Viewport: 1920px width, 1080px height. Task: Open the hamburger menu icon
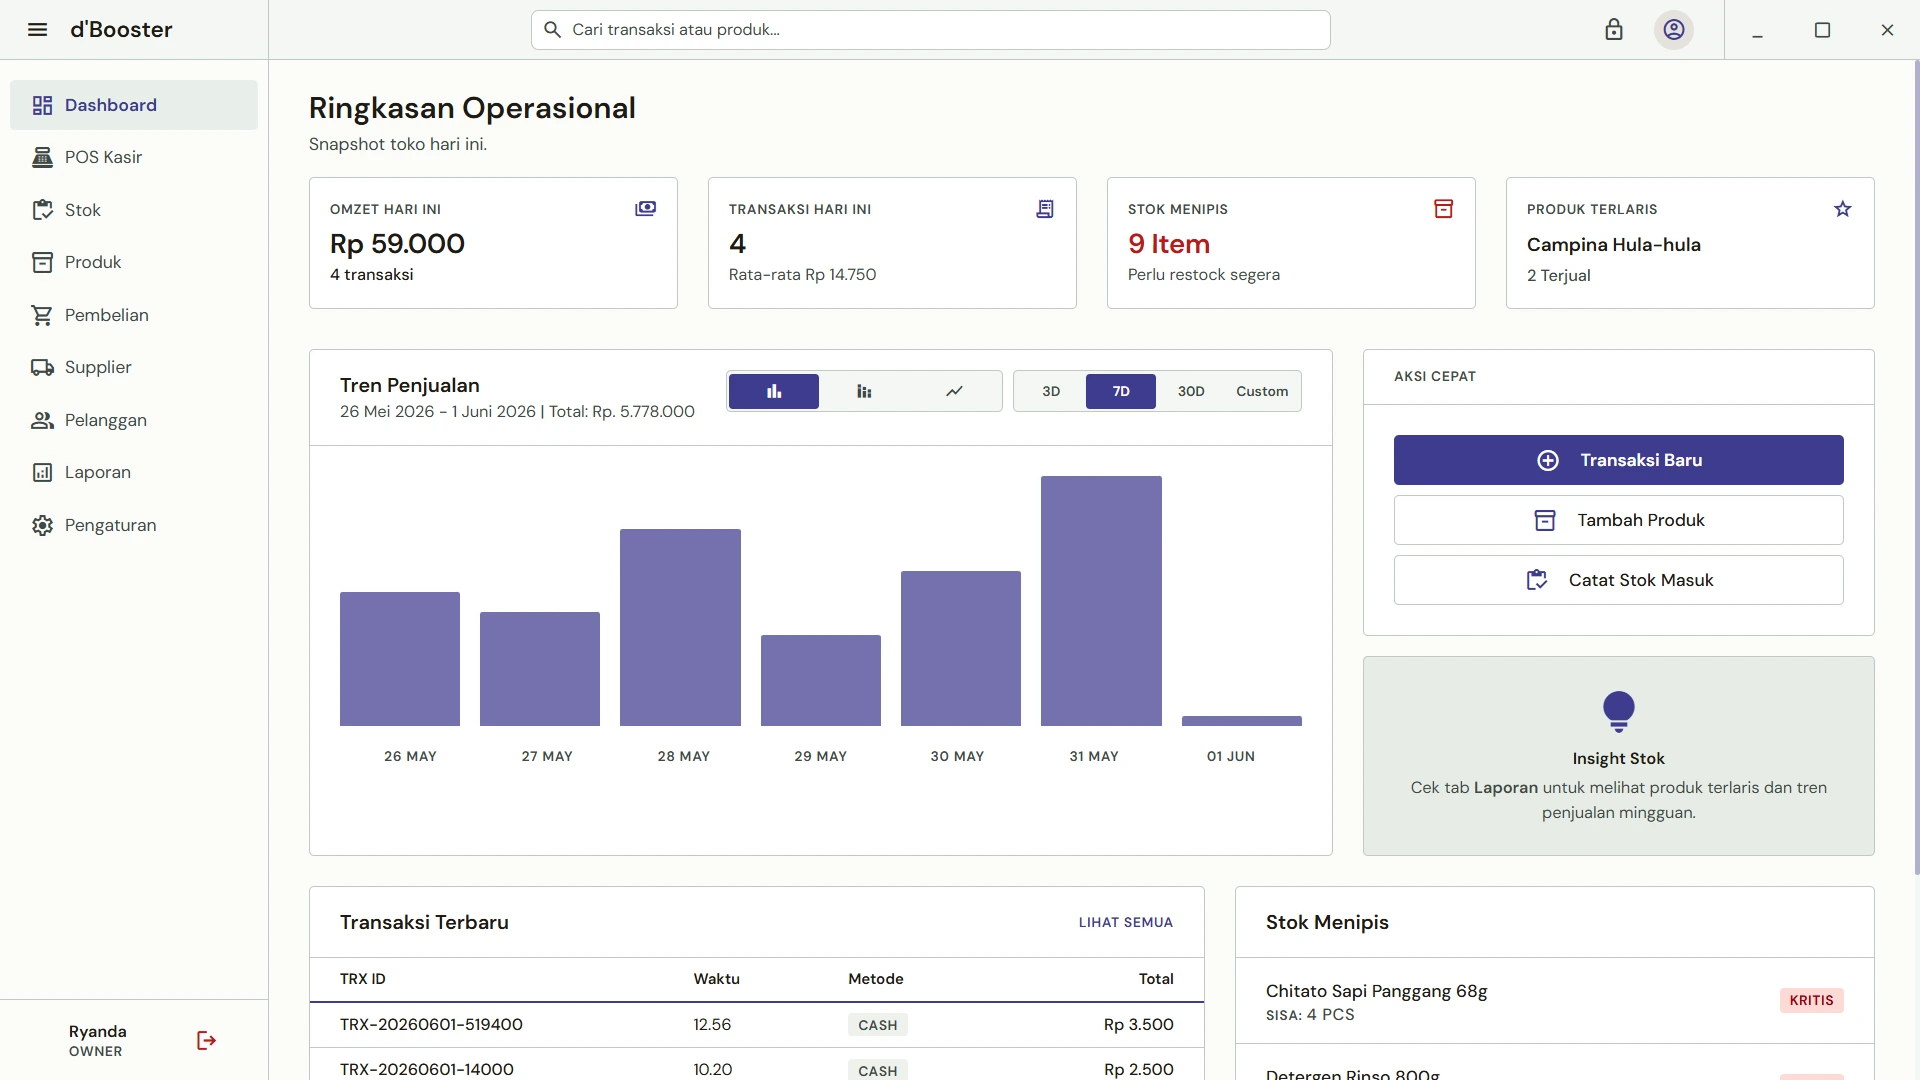(x=37, y=30)
